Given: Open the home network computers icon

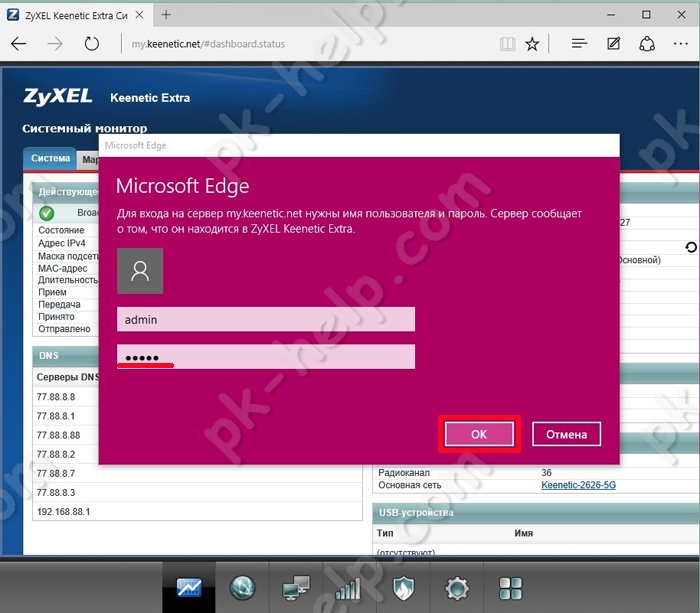Looking at the screenshot, I should coord(296,588).
